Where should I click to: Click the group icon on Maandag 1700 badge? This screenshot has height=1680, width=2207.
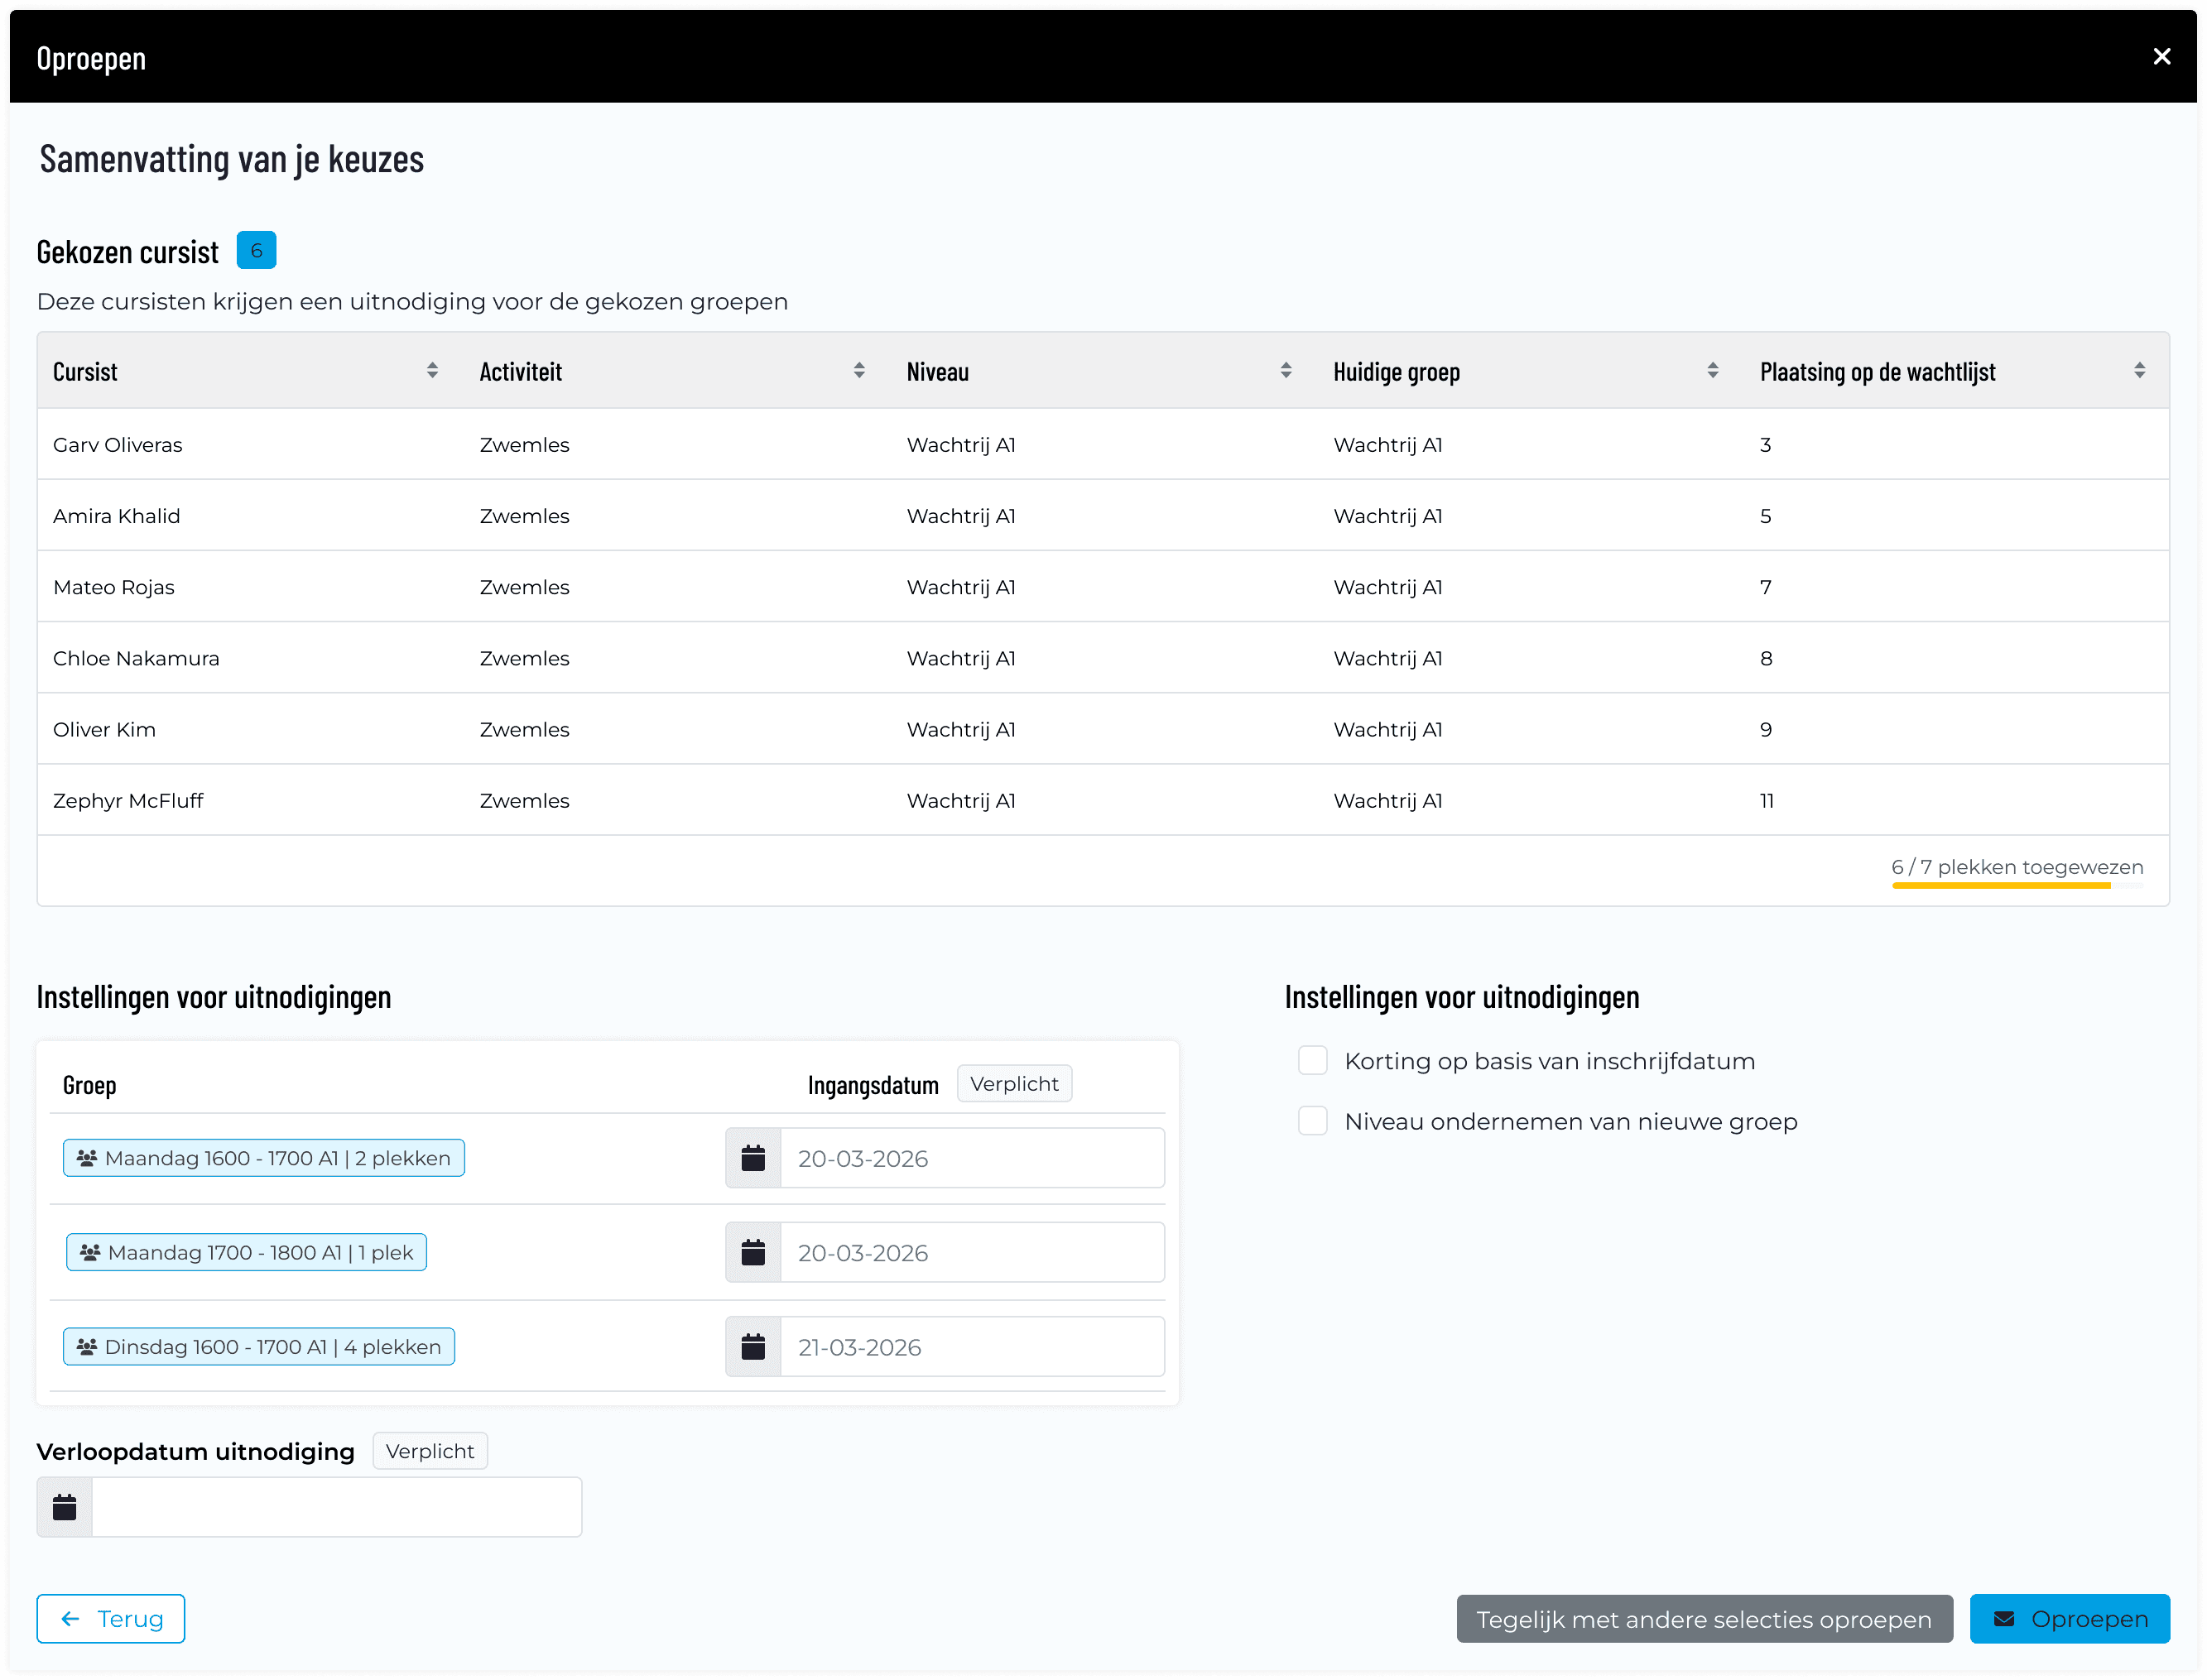pos(90,1252)
